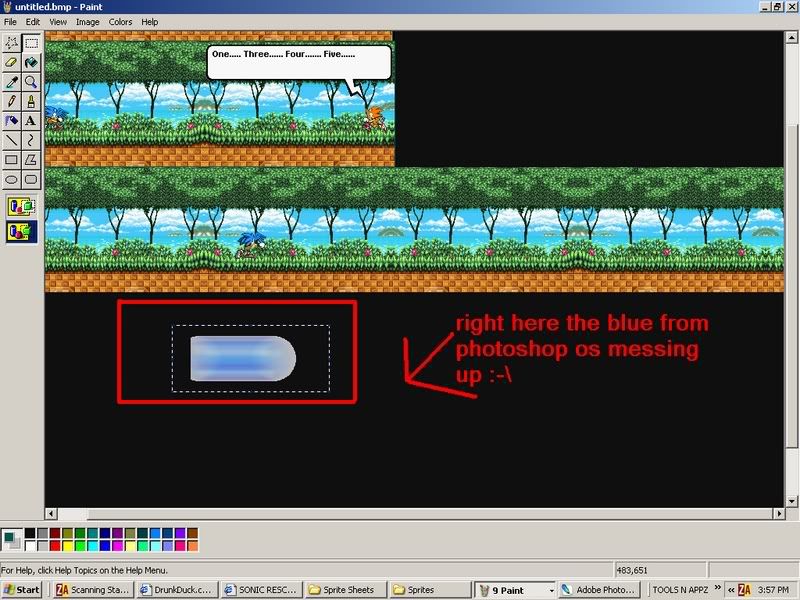Open the Colors menu
Image resolution: width=800 pixels, height=600 pixels.
coord(120,22)
